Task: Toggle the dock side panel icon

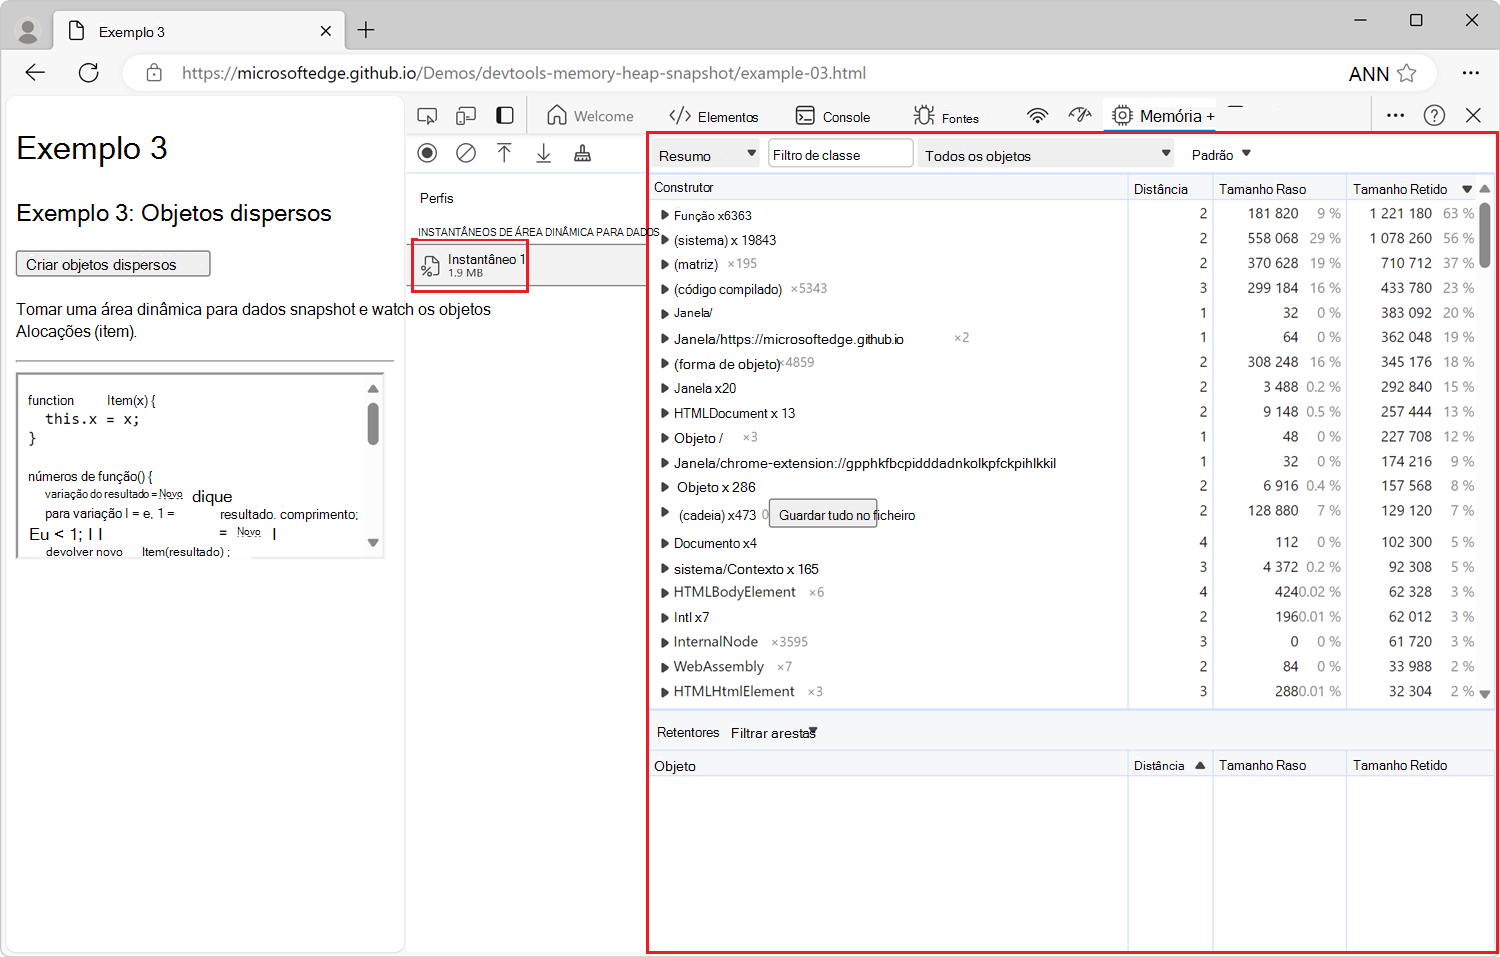Action: point(505,116)
